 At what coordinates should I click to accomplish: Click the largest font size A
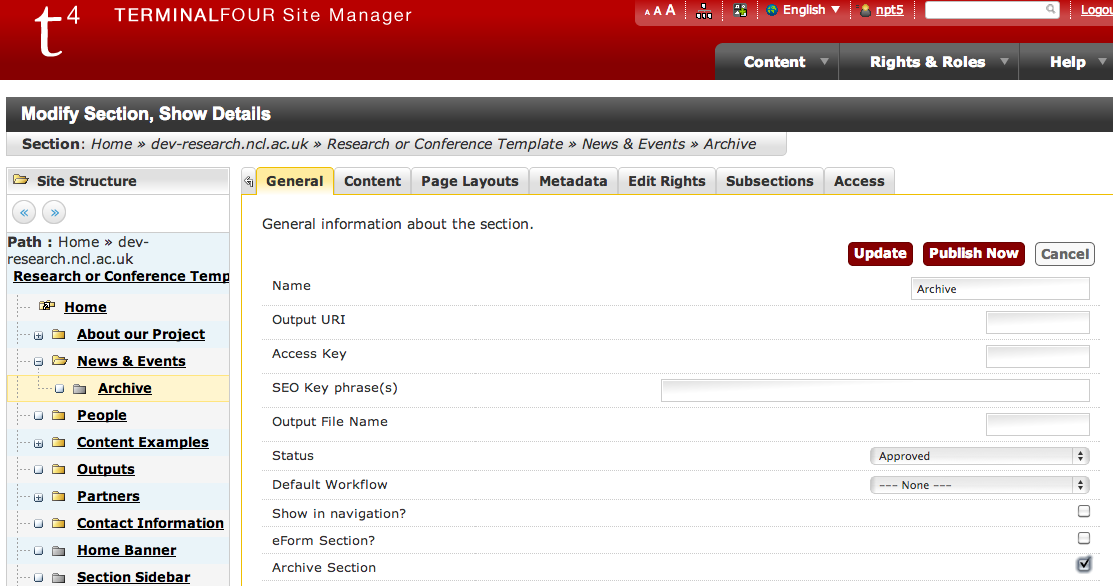(x=670, y=10)
